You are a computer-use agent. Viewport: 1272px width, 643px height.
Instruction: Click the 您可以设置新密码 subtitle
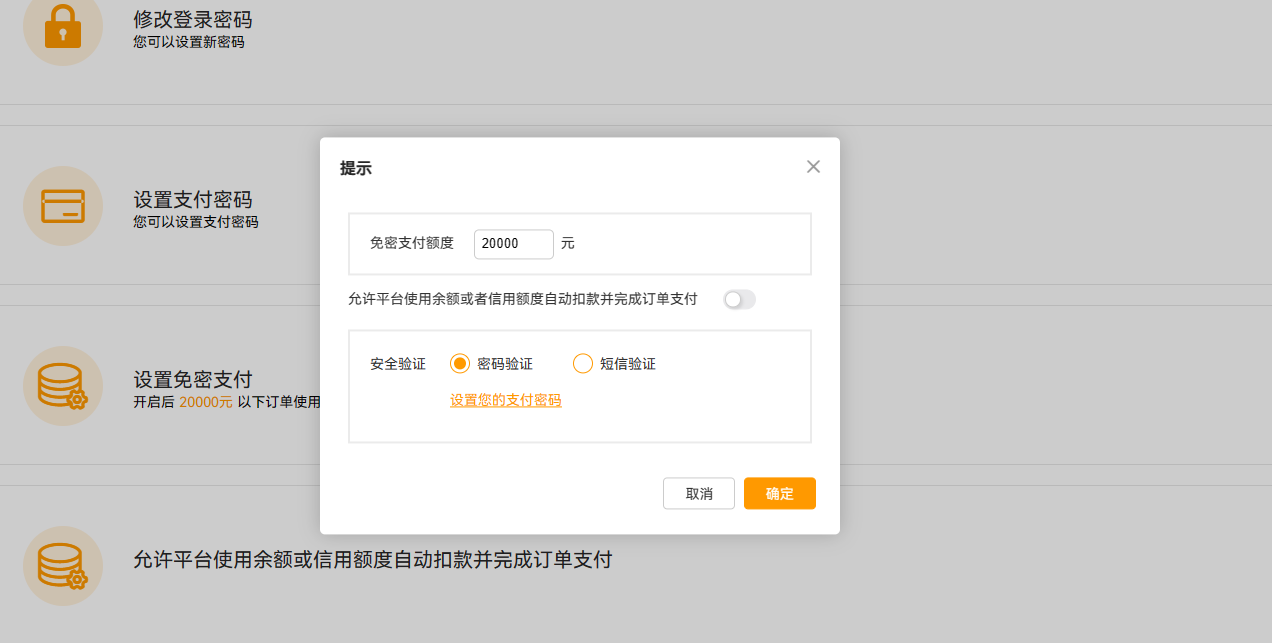(x=188, y=42)
